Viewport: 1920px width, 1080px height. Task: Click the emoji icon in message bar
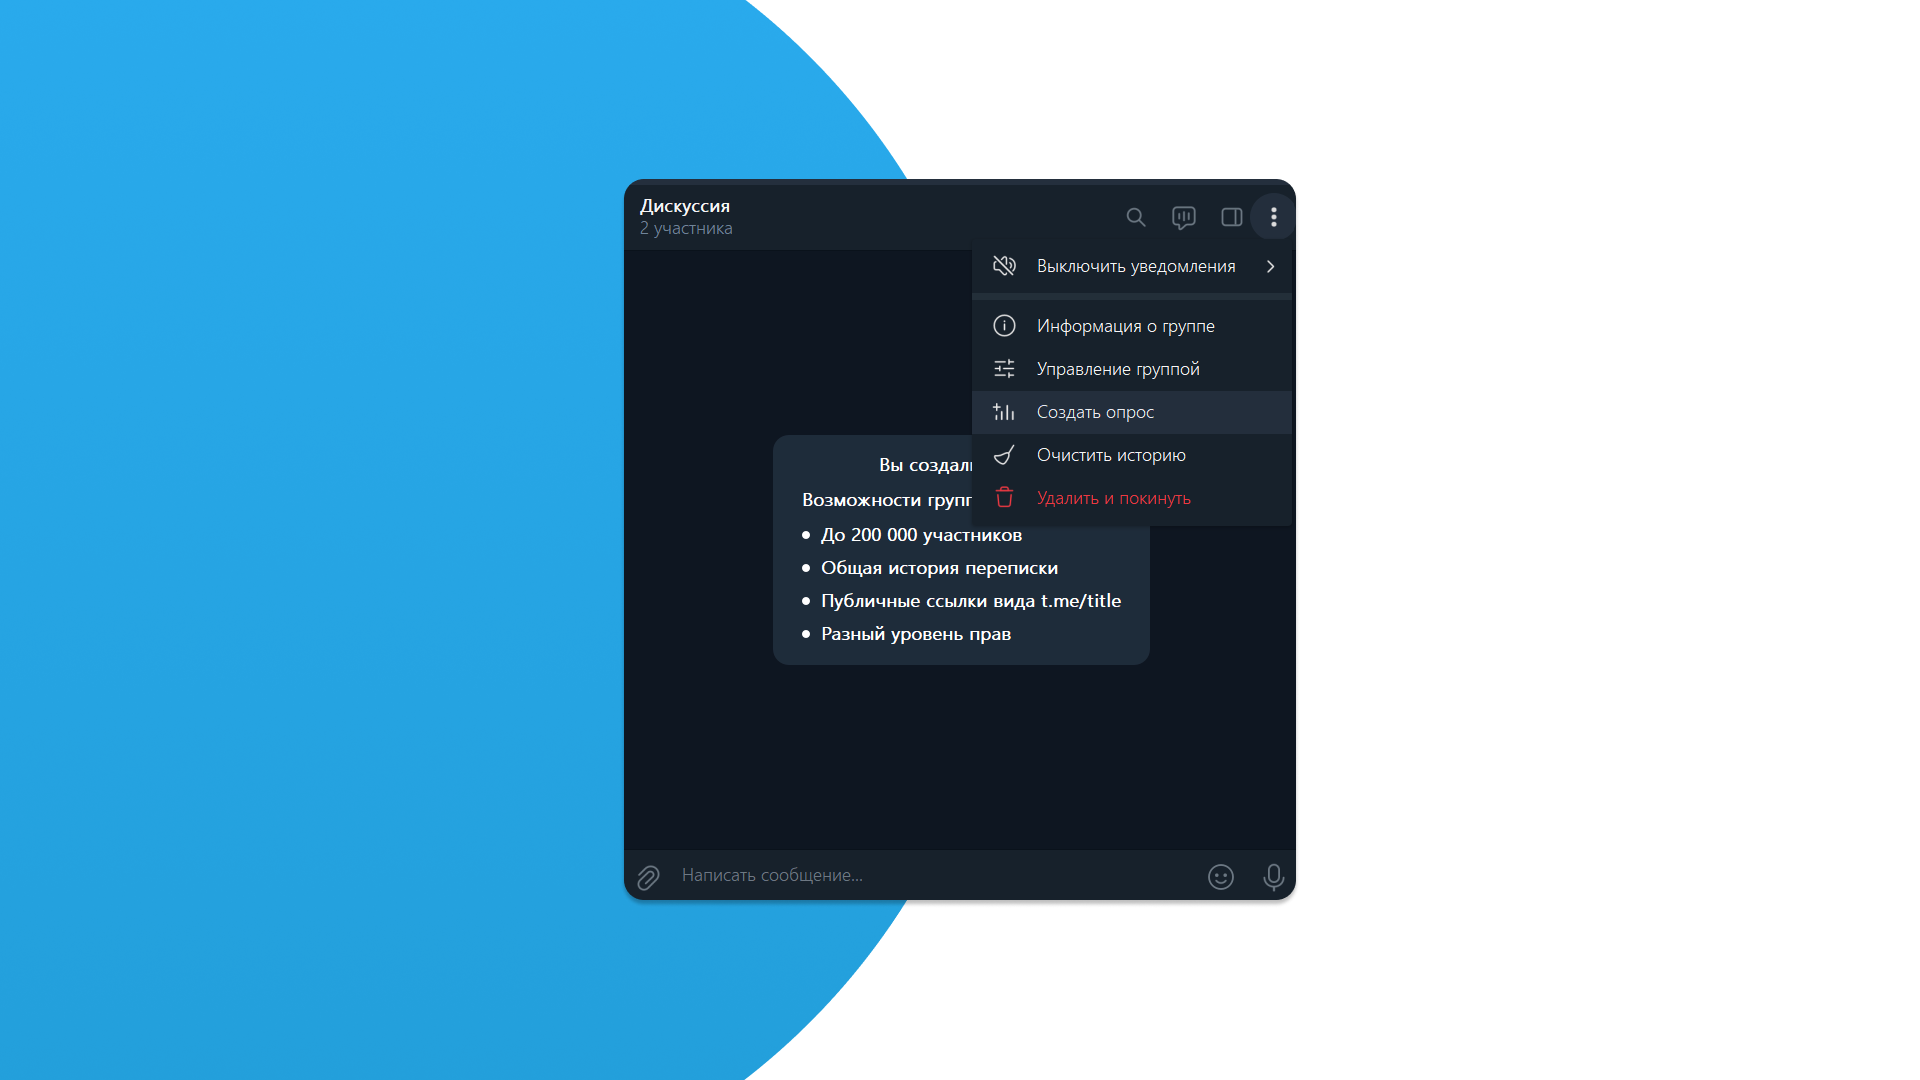tap(1222, 876)
